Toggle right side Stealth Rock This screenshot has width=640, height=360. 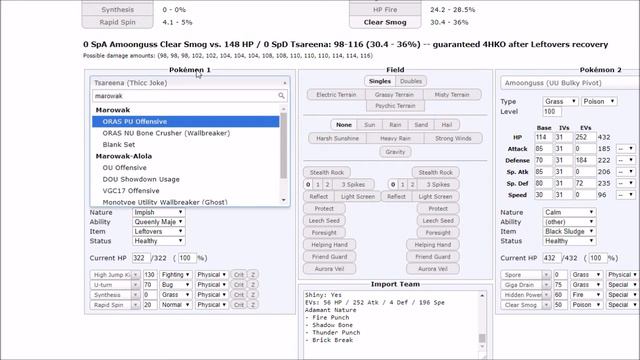(436, 173)
